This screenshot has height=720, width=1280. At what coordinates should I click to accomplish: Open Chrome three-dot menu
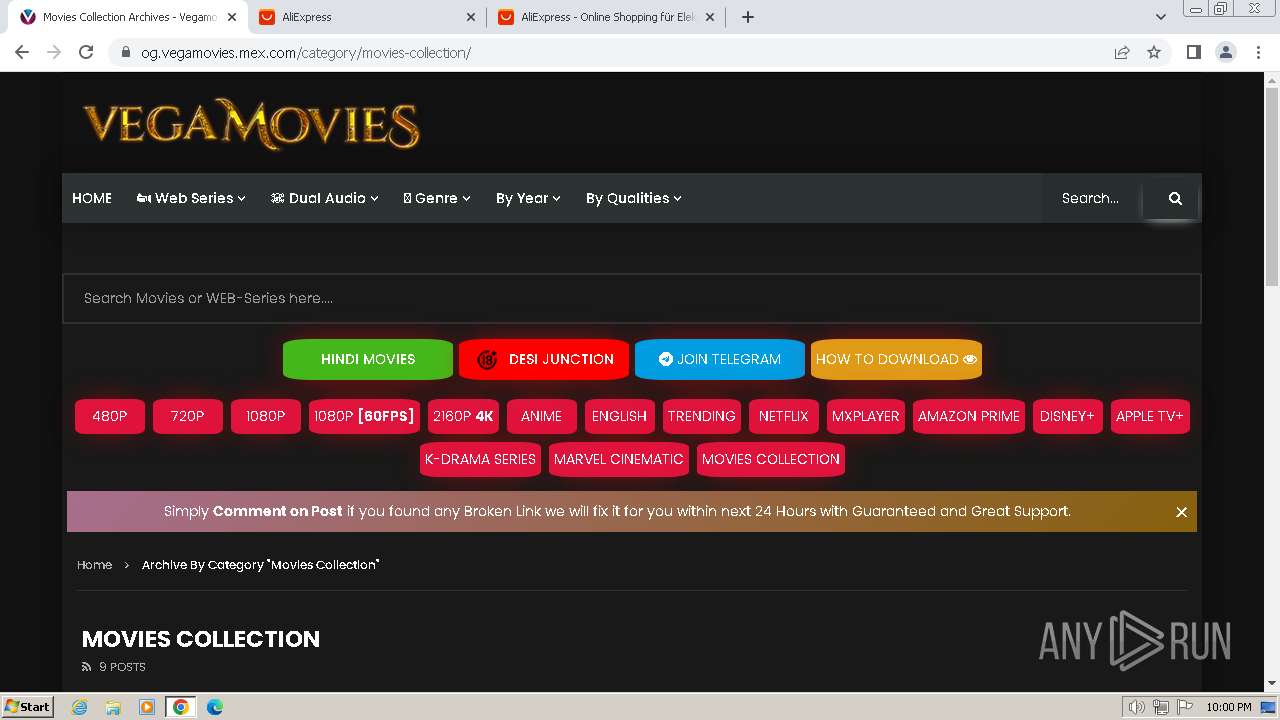click(x=1258, y=53)
